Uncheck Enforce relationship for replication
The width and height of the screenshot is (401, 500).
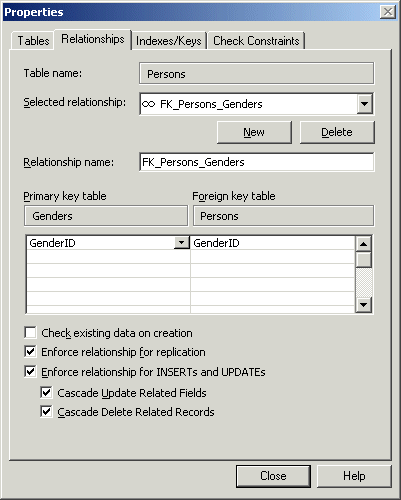tap(30, 352)
